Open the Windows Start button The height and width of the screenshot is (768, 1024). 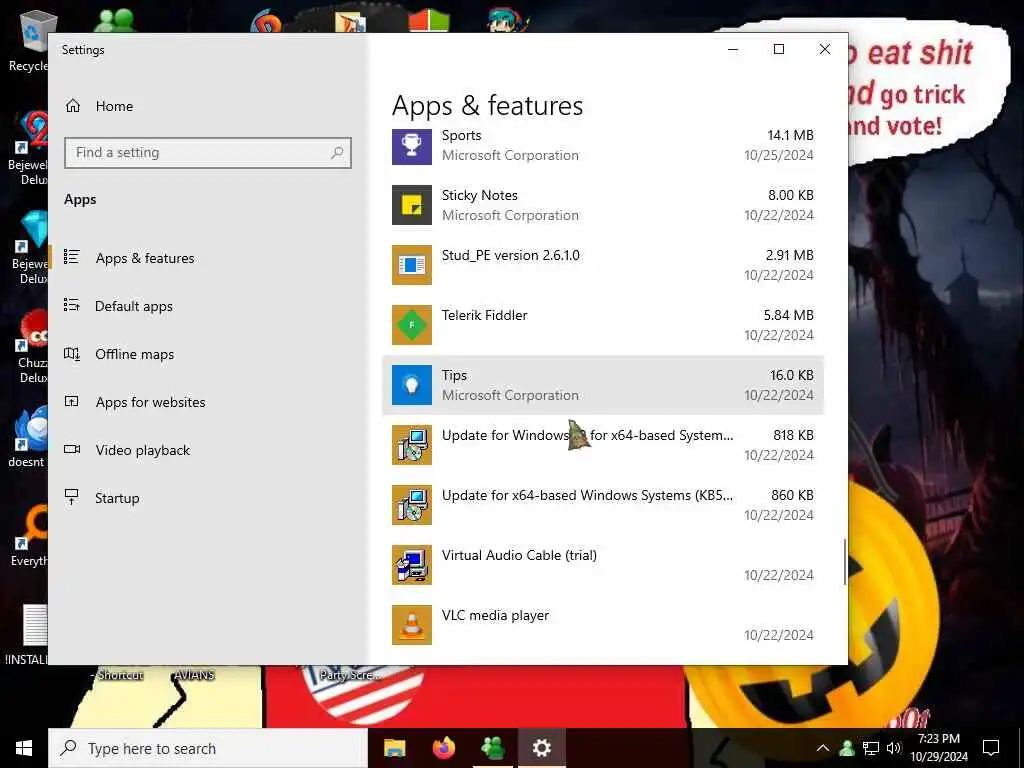pyautogui.click(x=24, y=748)
